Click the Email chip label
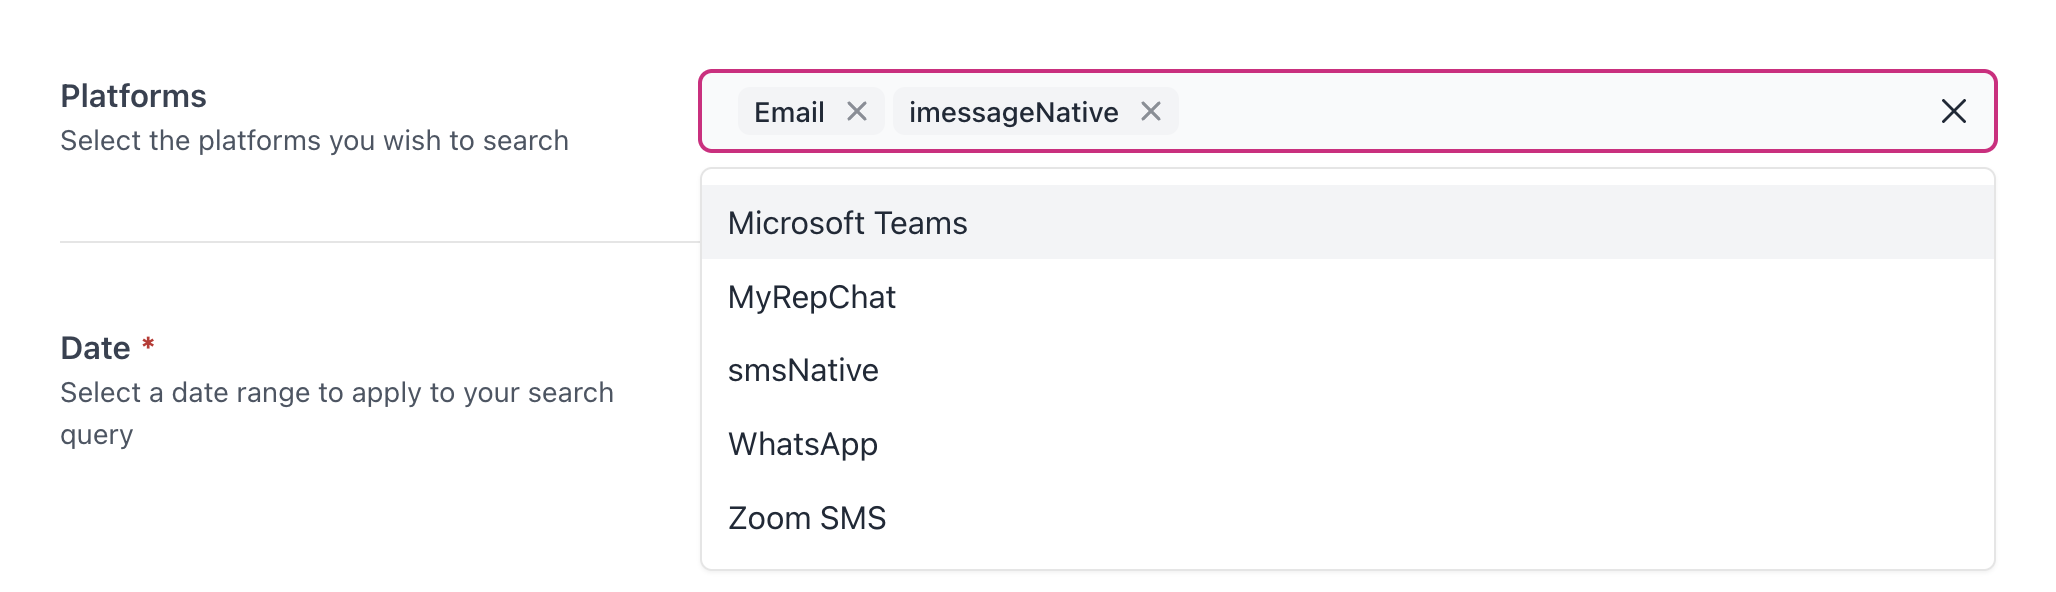 [789, 112]
